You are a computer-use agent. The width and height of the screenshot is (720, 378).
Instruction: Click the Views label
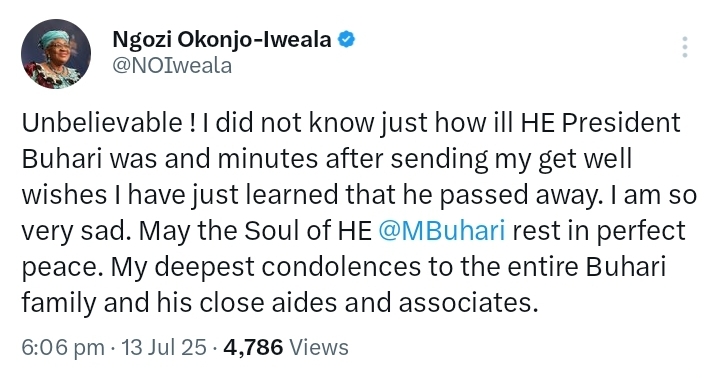(x=319, y=347)
